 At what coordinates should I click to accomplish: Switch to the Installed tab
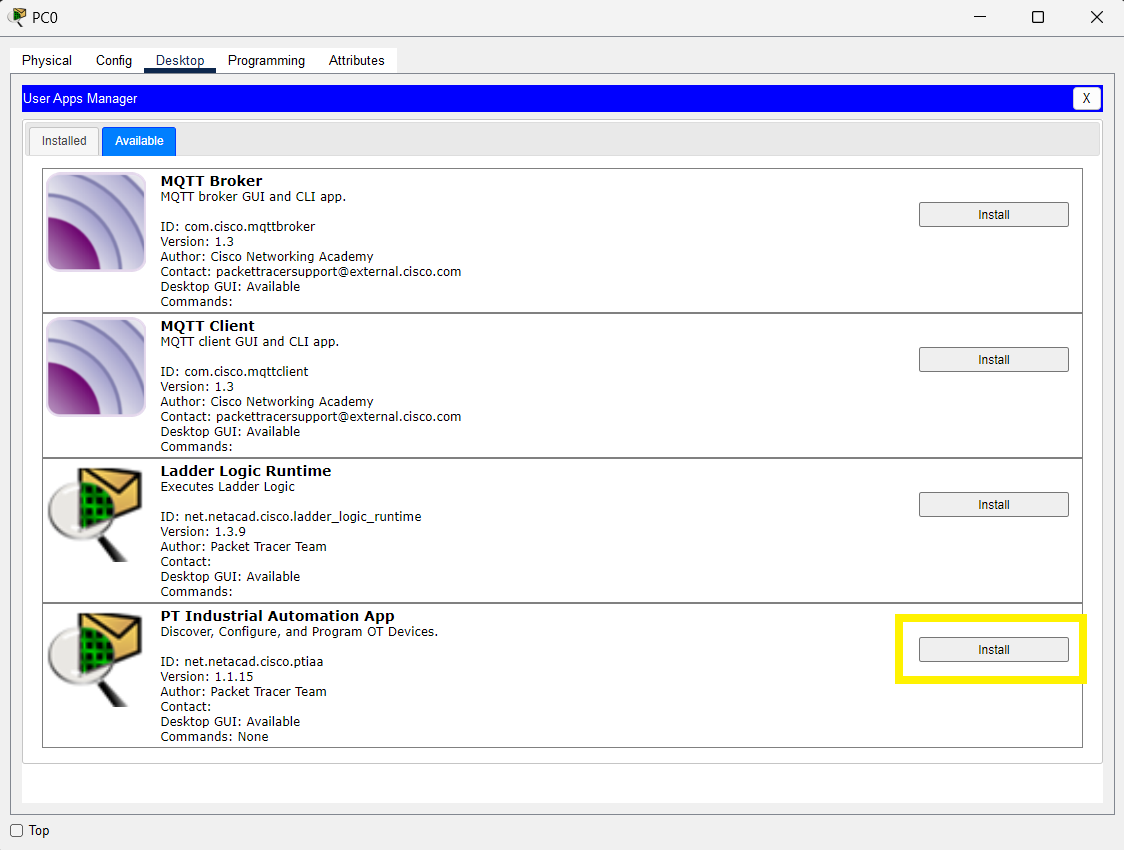(64, 141)
